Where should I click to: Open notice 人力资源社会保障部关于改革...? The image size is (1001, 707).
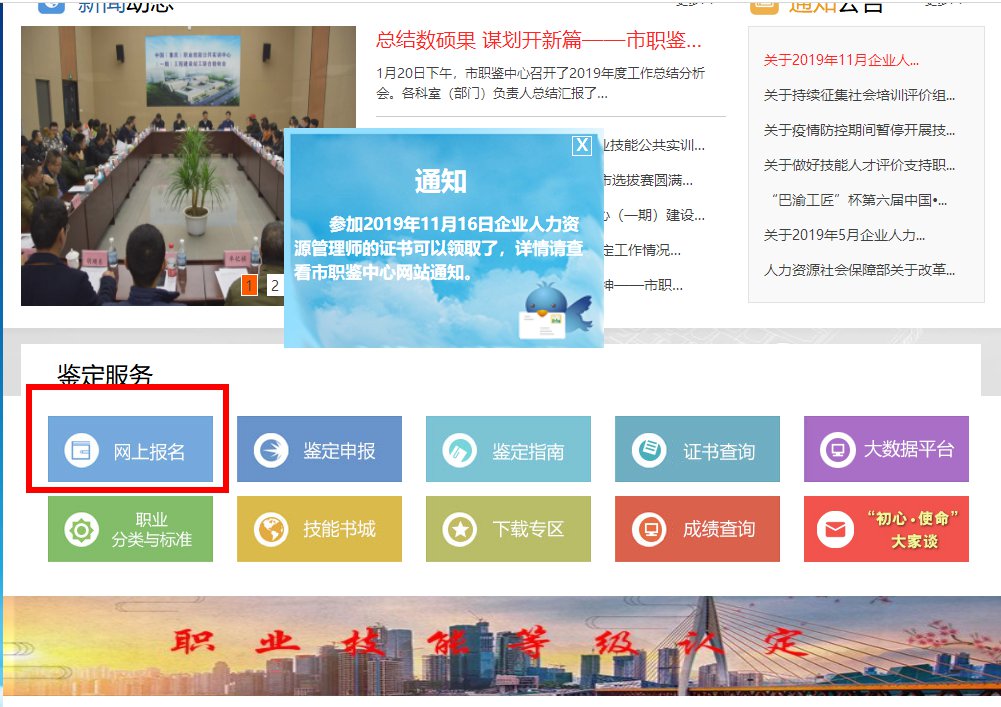click(859, 270)
